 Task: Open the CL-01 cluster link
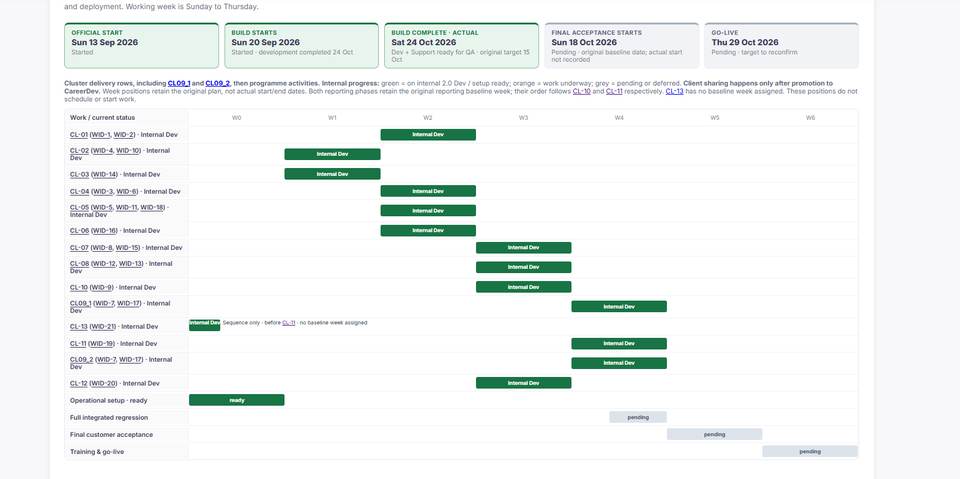coord(79,135)
